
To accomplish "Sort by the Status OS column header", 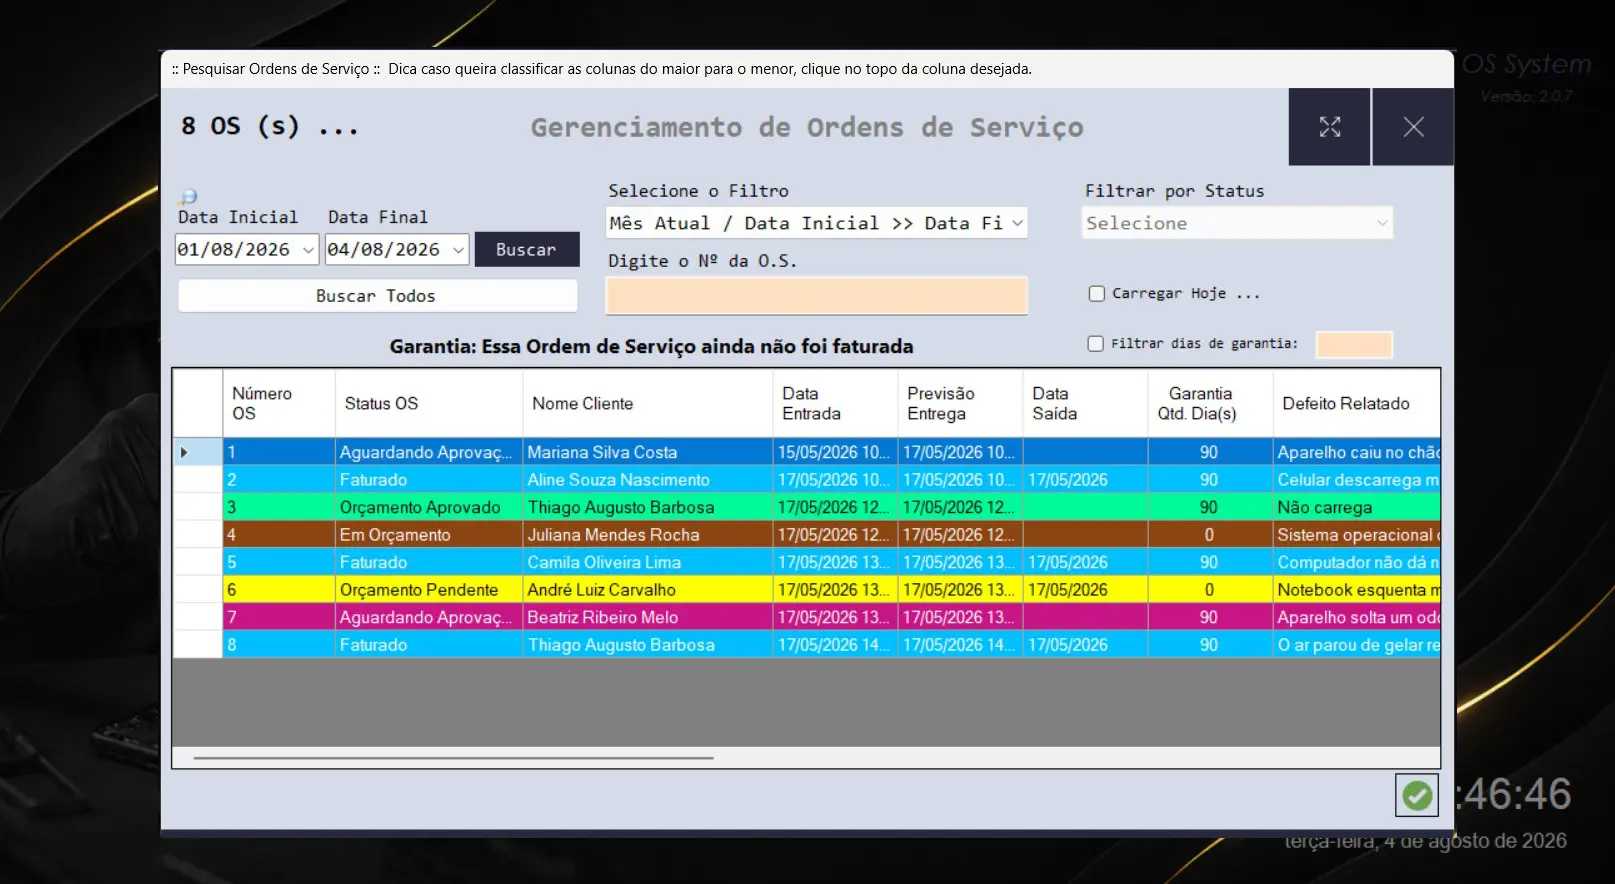I will pos(429,404).
